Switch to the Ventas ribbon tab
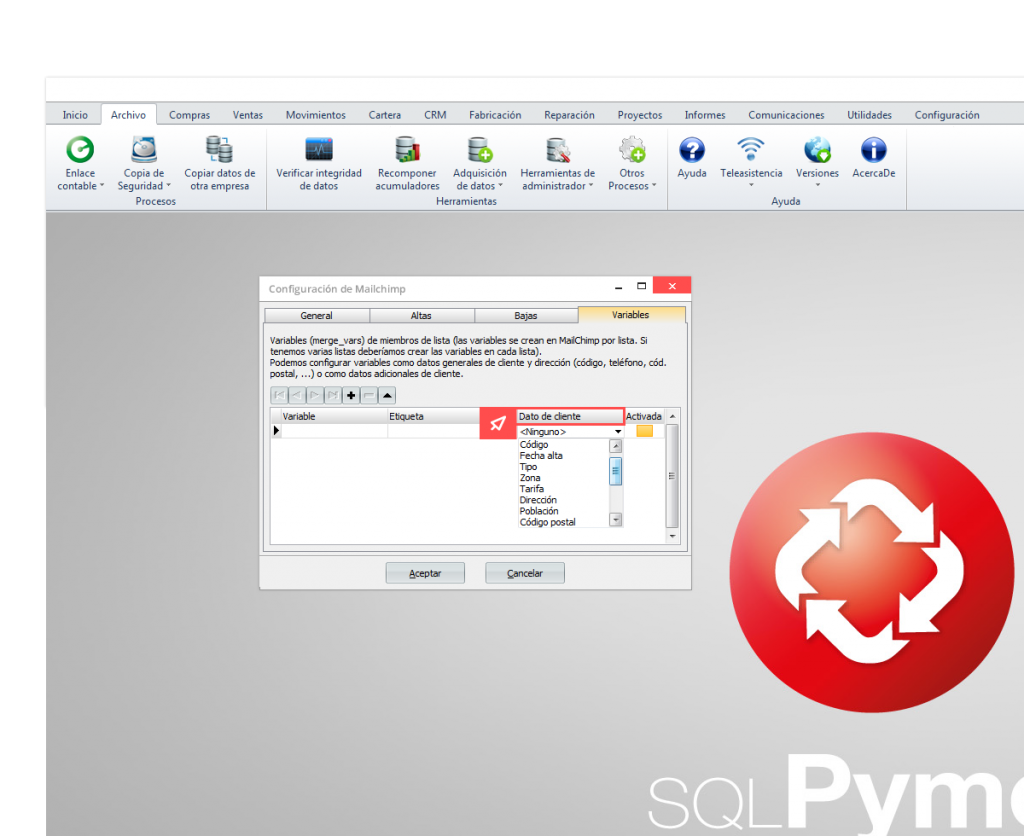 tap(247, 115)
